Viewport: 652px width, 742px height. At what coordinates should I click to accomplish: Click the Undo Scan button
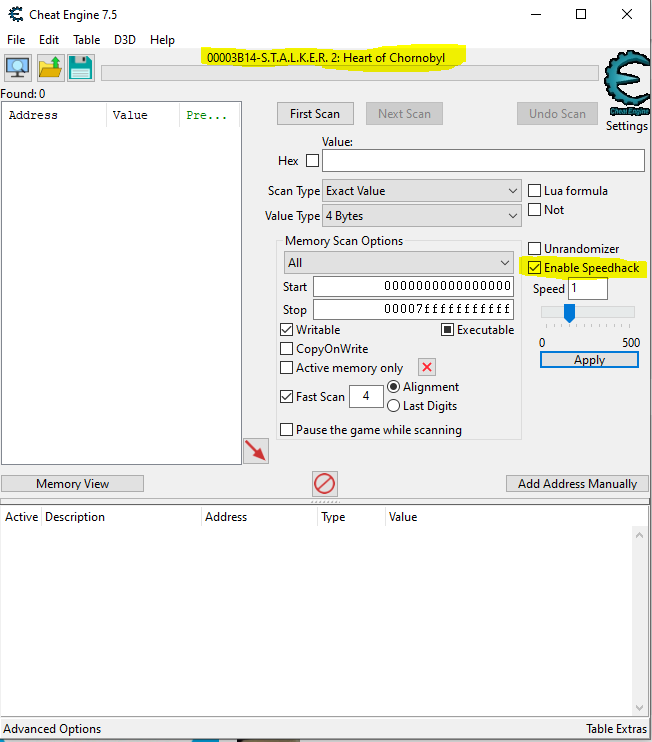pyautogui.click(x=557, y=114)
